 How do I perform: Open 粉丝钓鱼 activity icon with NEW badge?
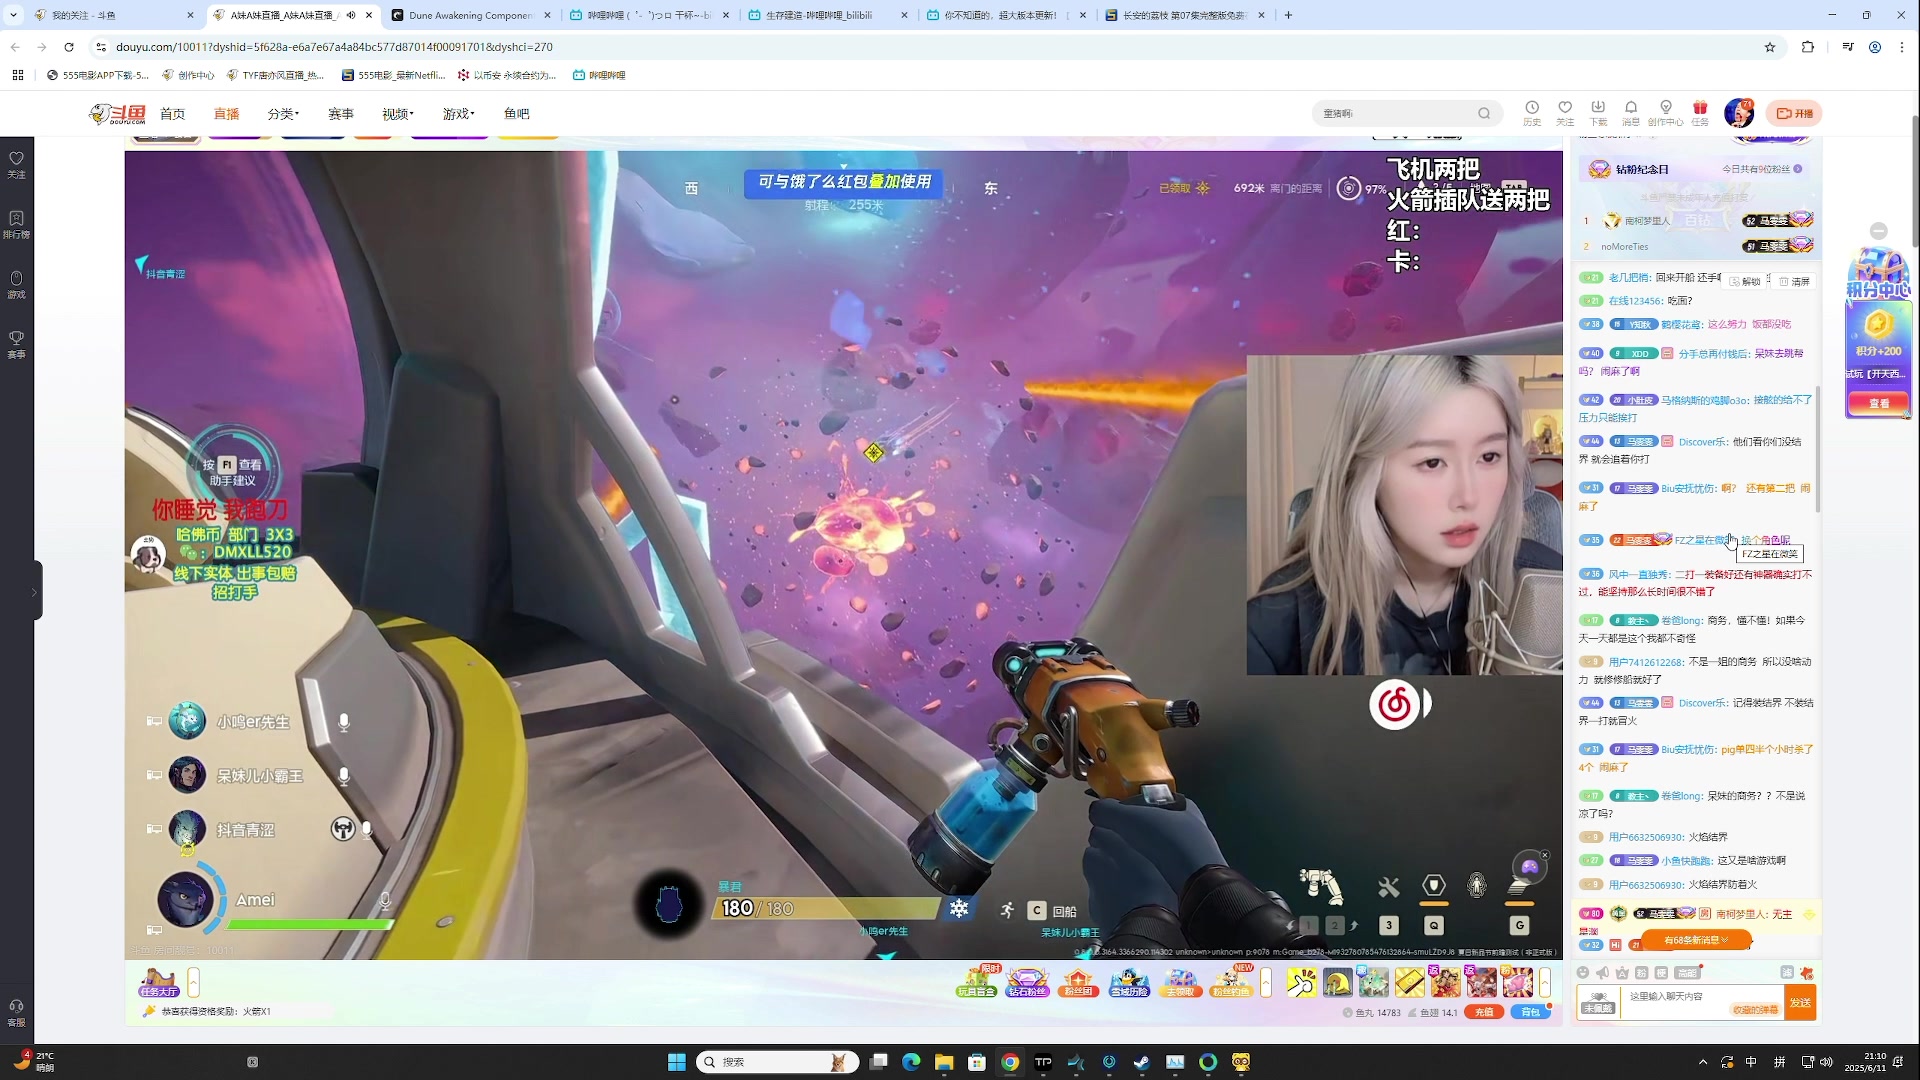[1231, 982]
